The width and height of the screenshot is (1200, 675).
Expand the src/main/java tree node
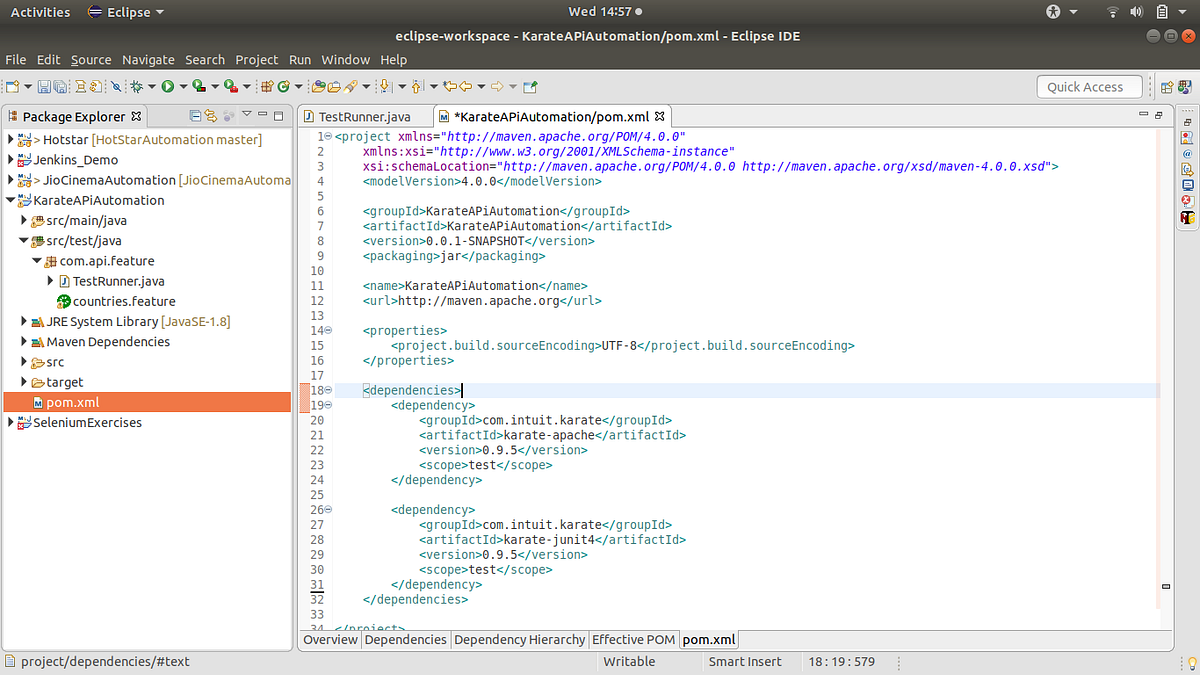[24, 220]
